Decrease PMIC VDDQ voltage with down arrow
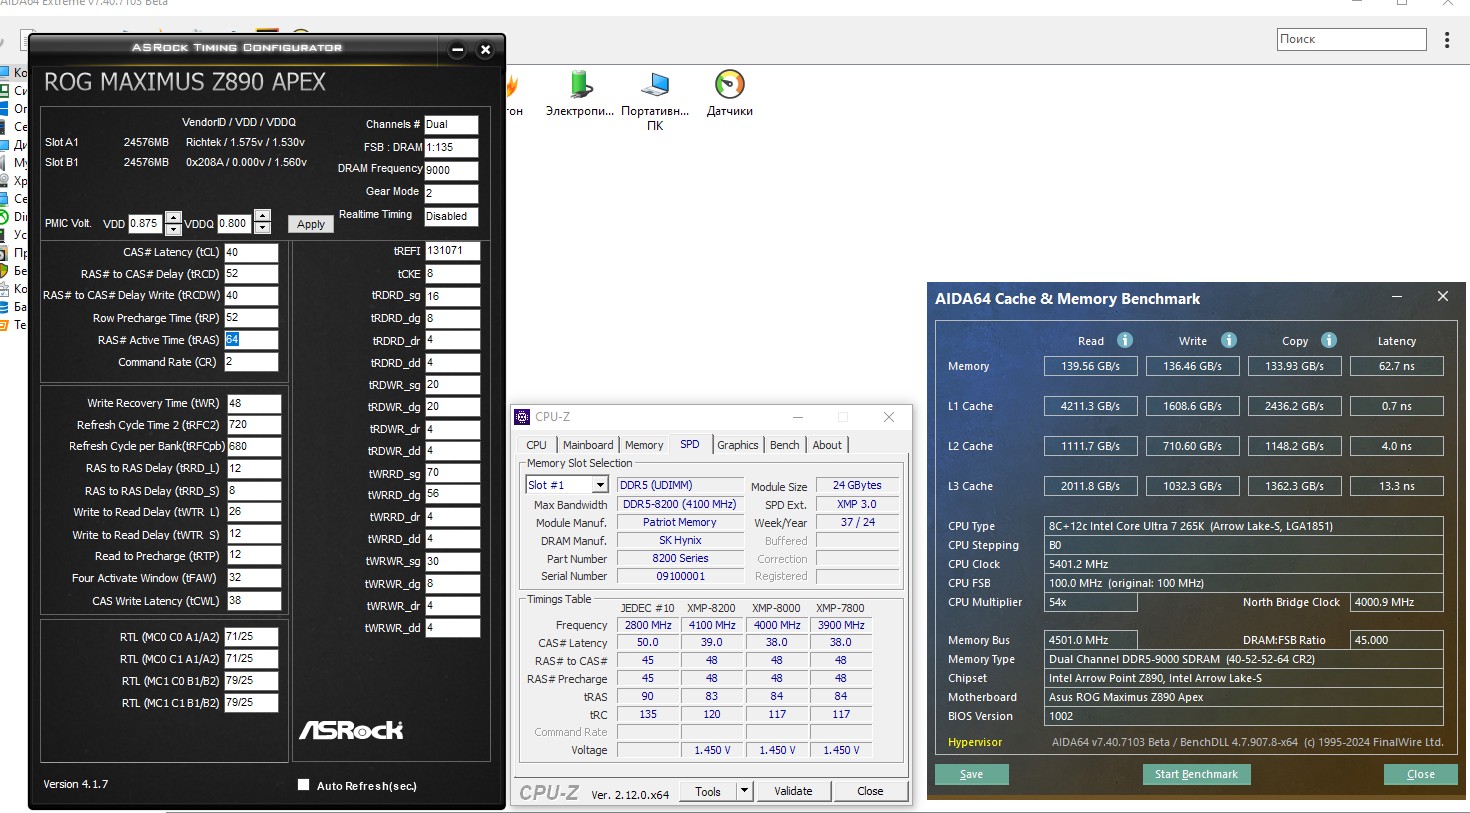The height and width of the screenshot is (813, 1470). [262, 229]
